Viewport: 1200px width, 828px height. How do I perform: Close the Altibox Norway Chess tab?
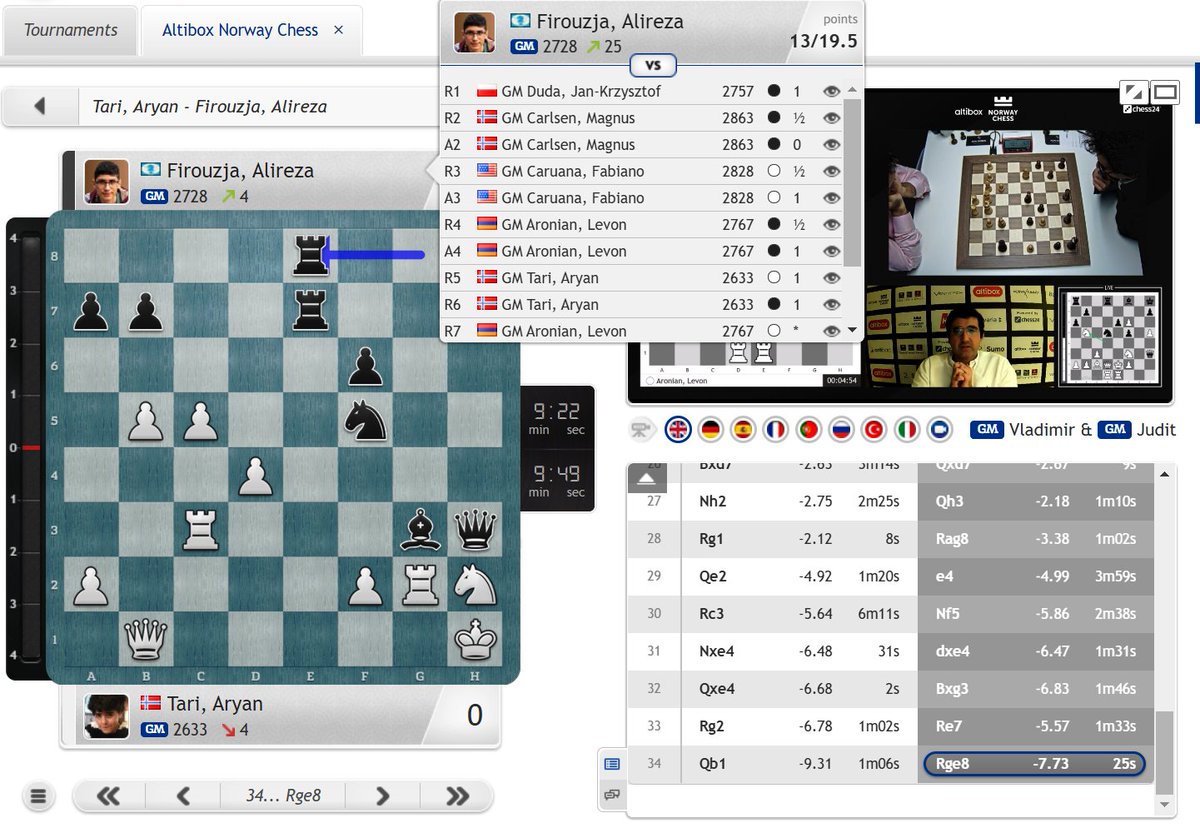click(x=338, y=30)
